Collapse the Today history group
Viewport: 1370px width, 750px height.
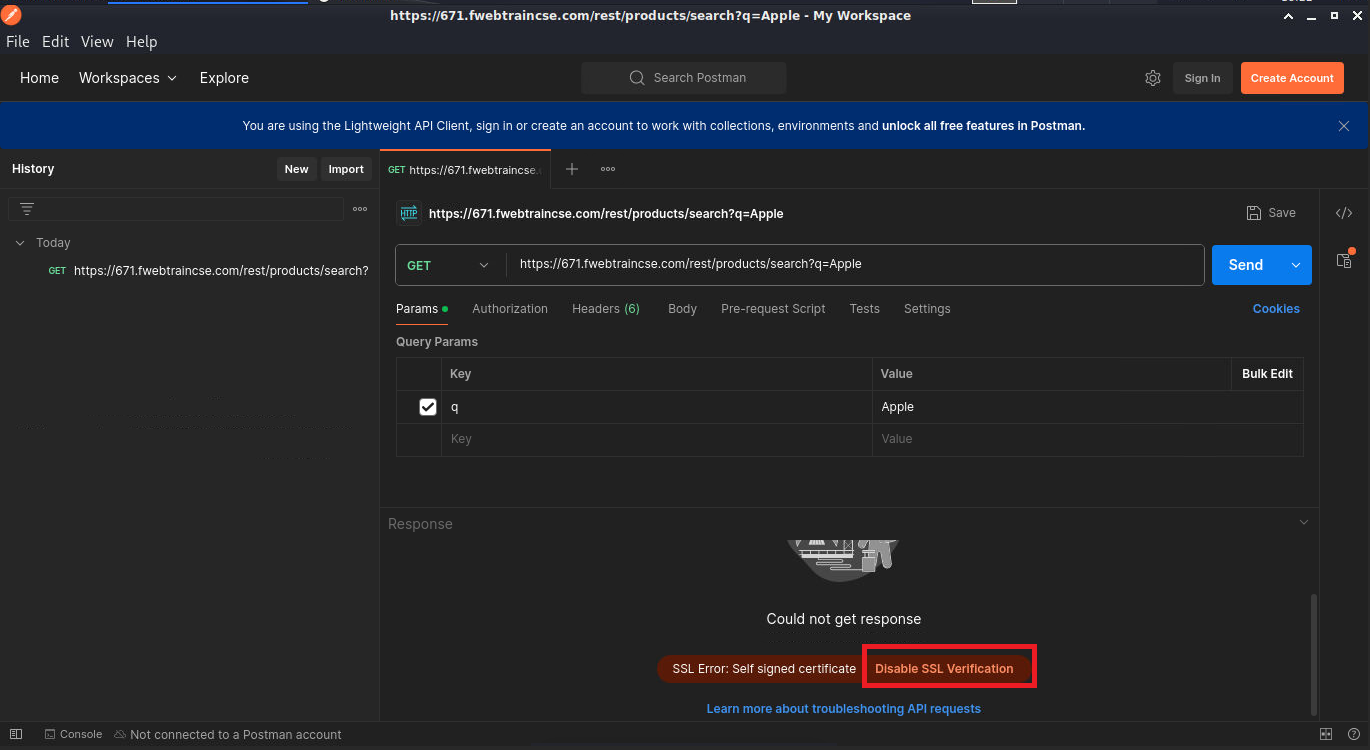pos(20,243)
